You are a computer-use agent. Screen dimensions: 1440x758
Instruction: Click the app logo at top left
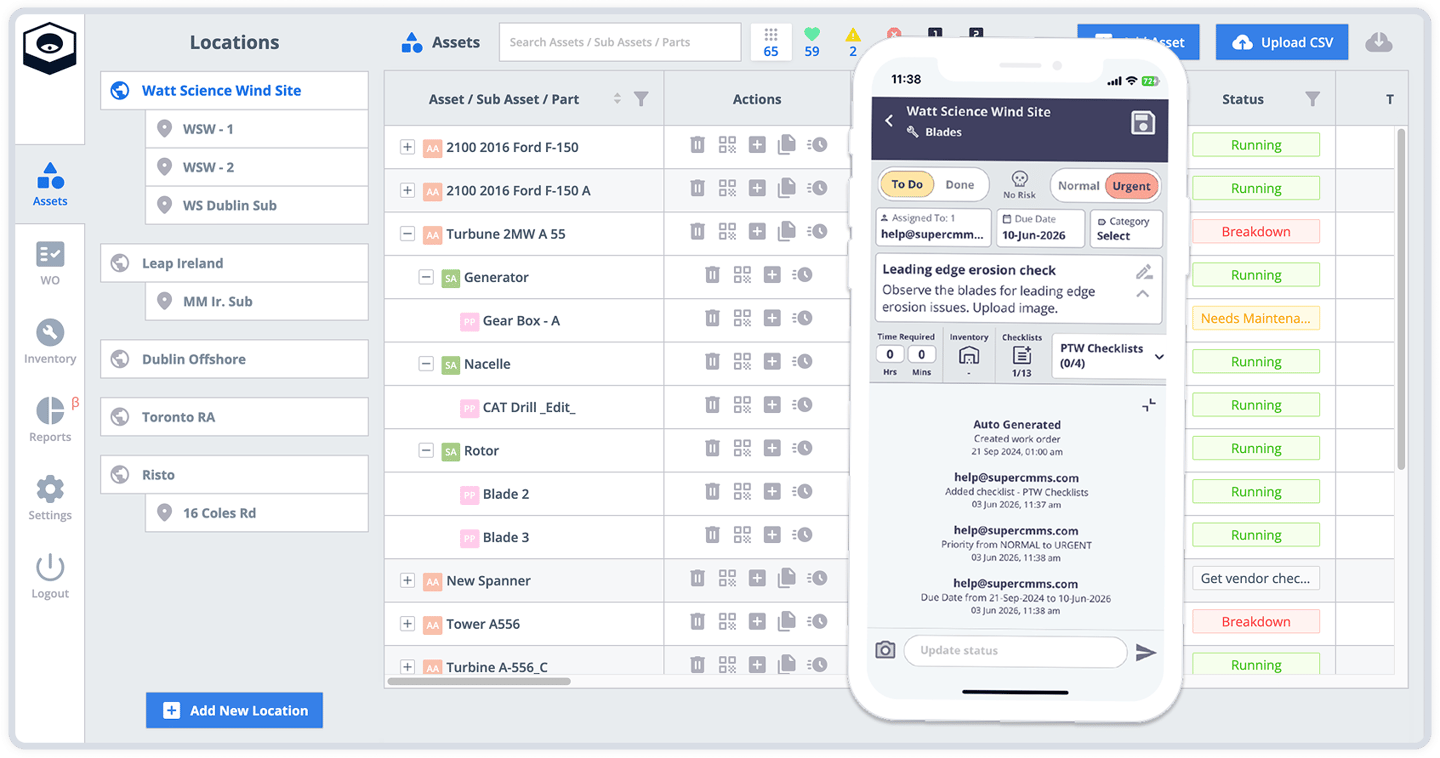(x=50, y=48)
